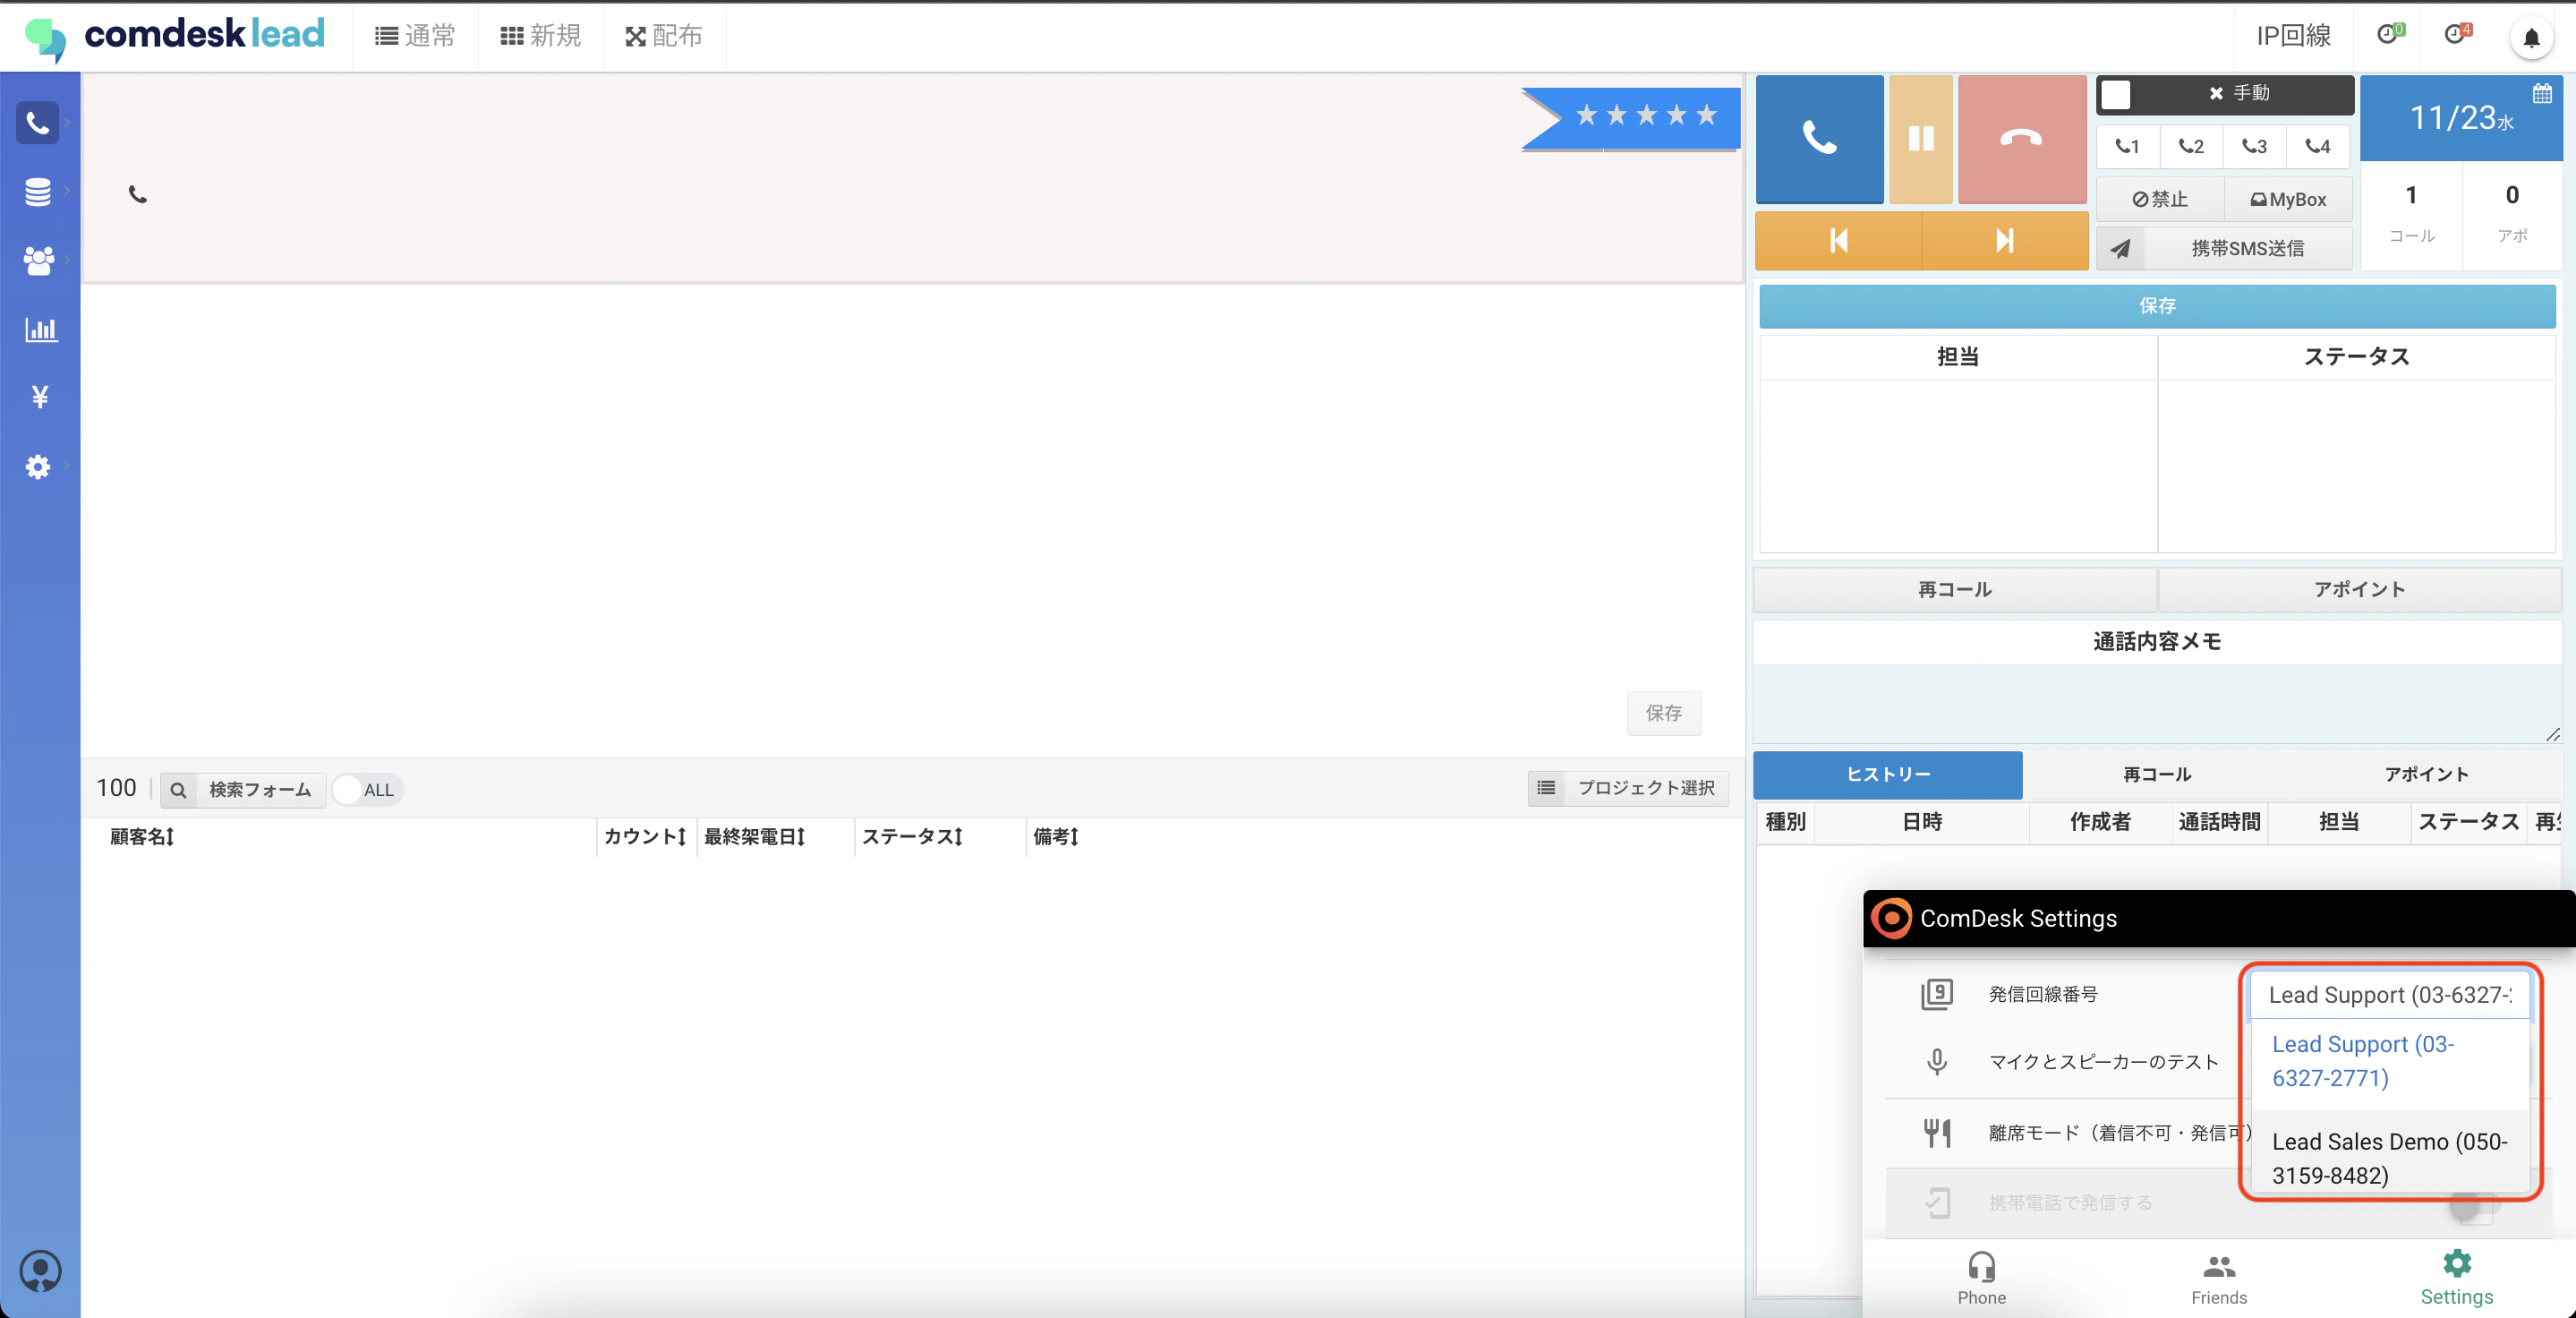Click the アポイント button above memo

tap(2359, 590)
